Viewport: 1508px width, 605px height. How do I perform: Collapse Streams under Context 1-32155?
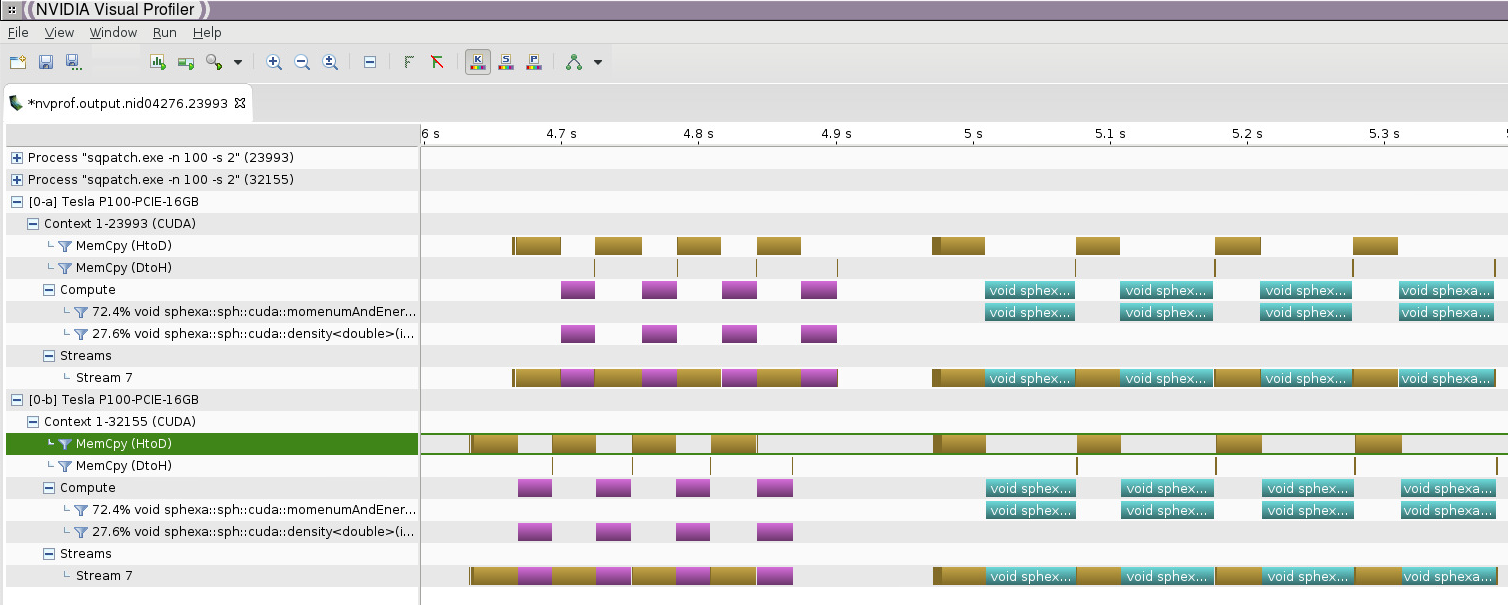click(x=48, y=554)
